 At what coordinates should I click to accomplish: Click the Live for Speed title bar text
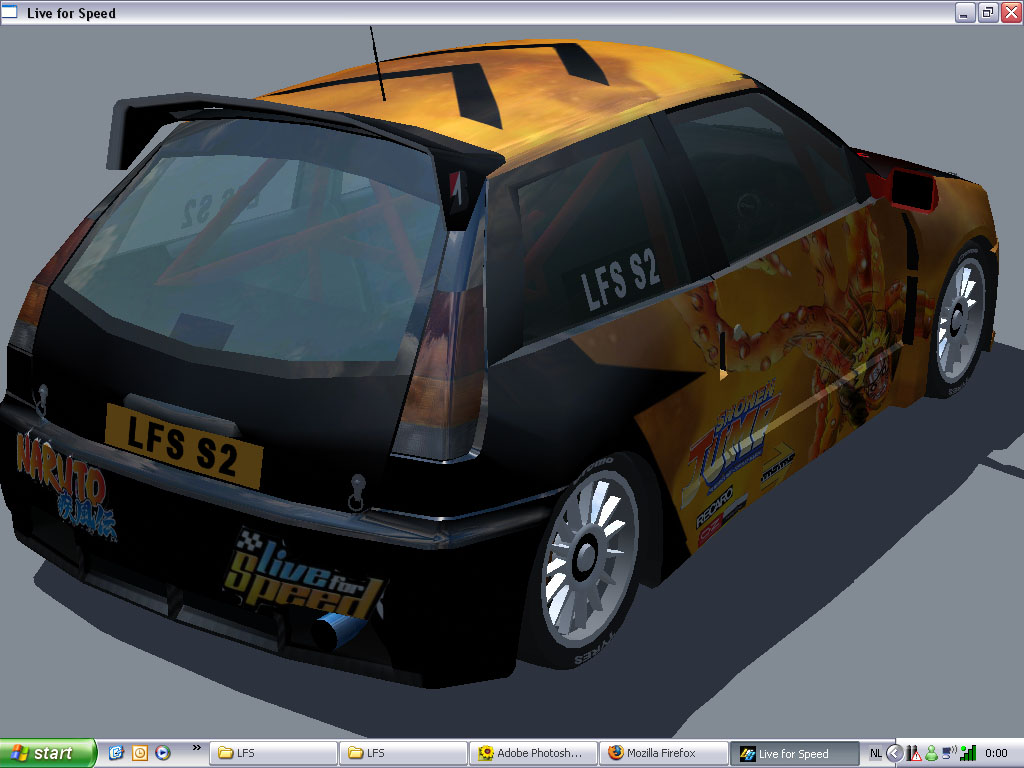coord(71,13)
